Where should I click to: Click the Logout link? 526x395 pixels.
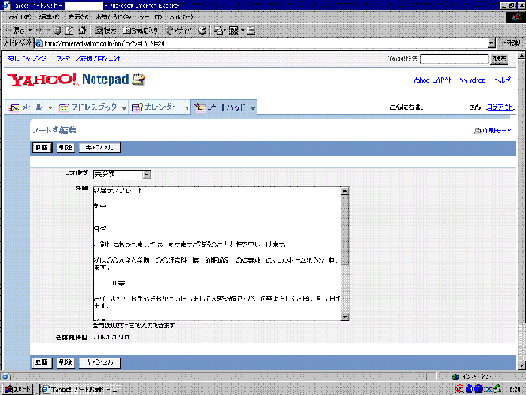click(500, 107)
